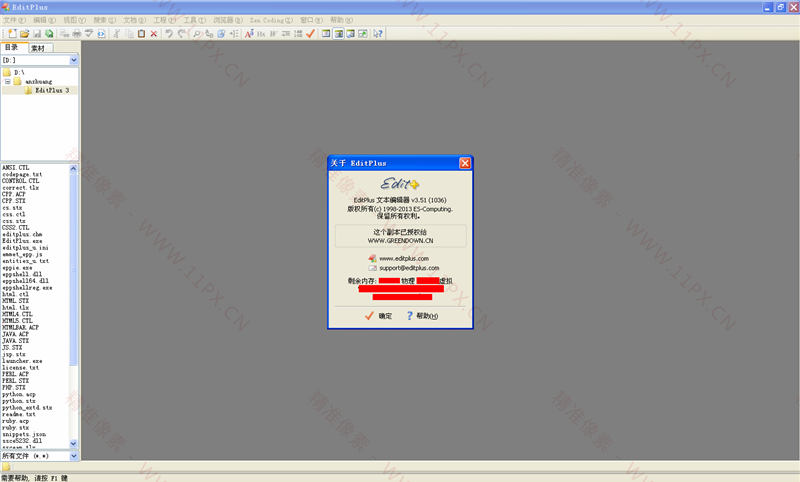800x482 pixels.
Task: Select license.txt in file list
Action: click(20, 368)
